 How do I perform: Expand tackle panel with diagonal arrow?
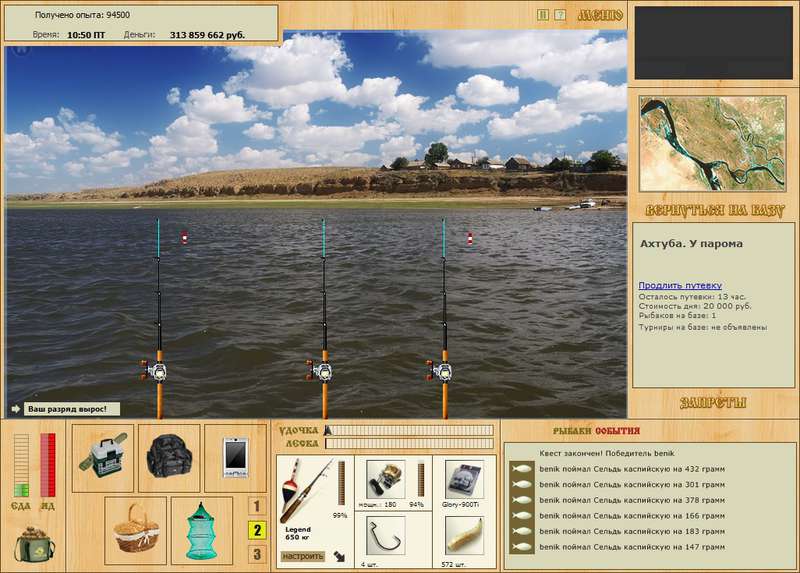tap(339, 556)
